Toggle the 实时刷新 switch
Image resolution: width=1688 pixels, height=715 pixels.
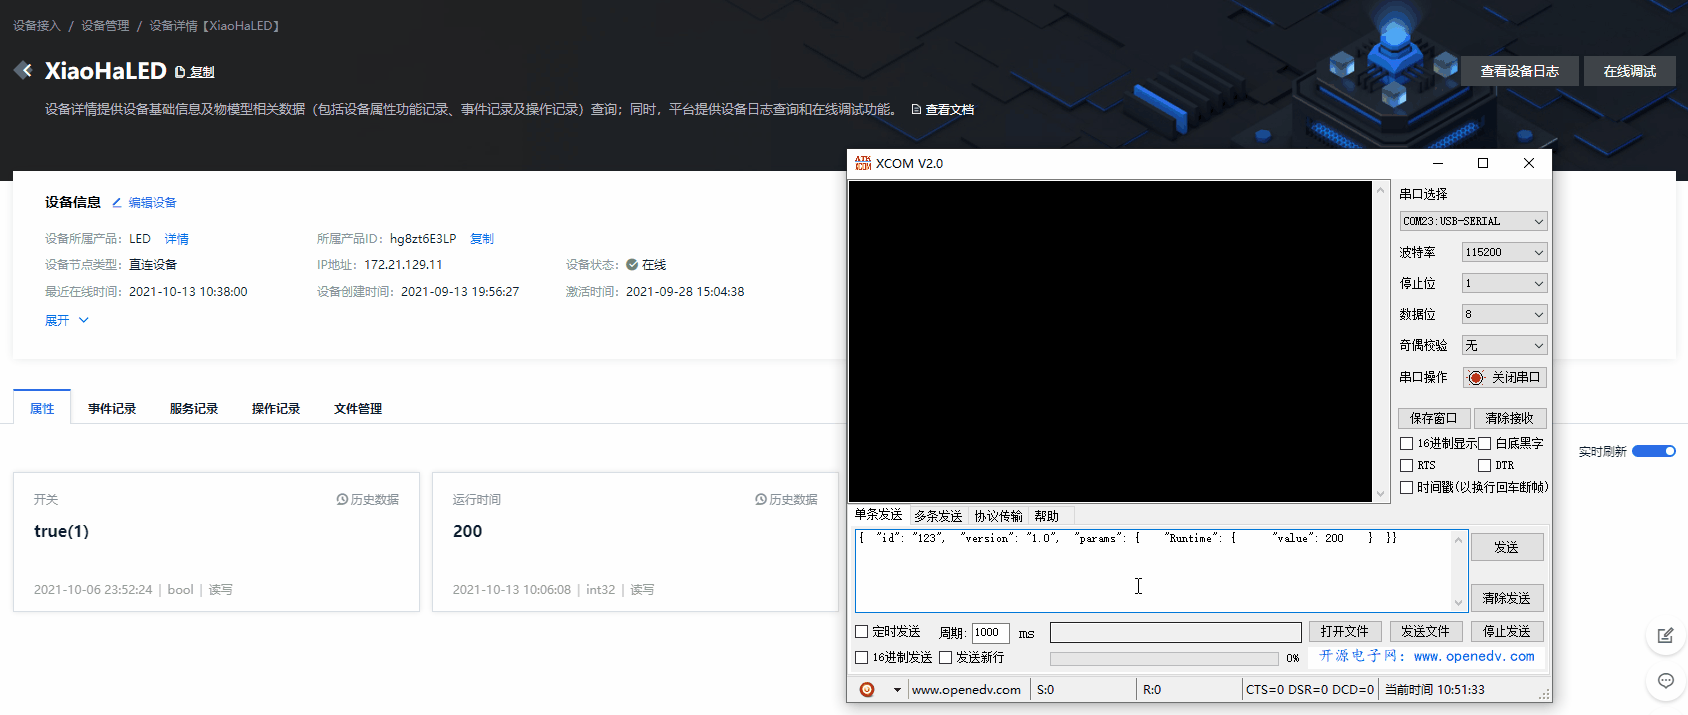coord(1654,451)
